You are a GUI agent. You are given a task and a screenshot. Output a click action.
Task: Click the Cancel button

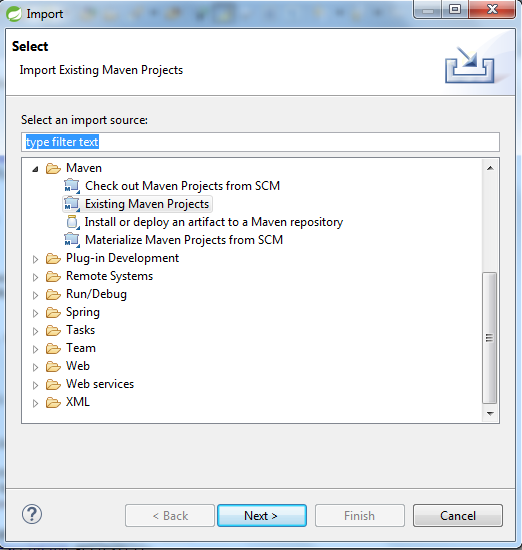tap(457, 515)
